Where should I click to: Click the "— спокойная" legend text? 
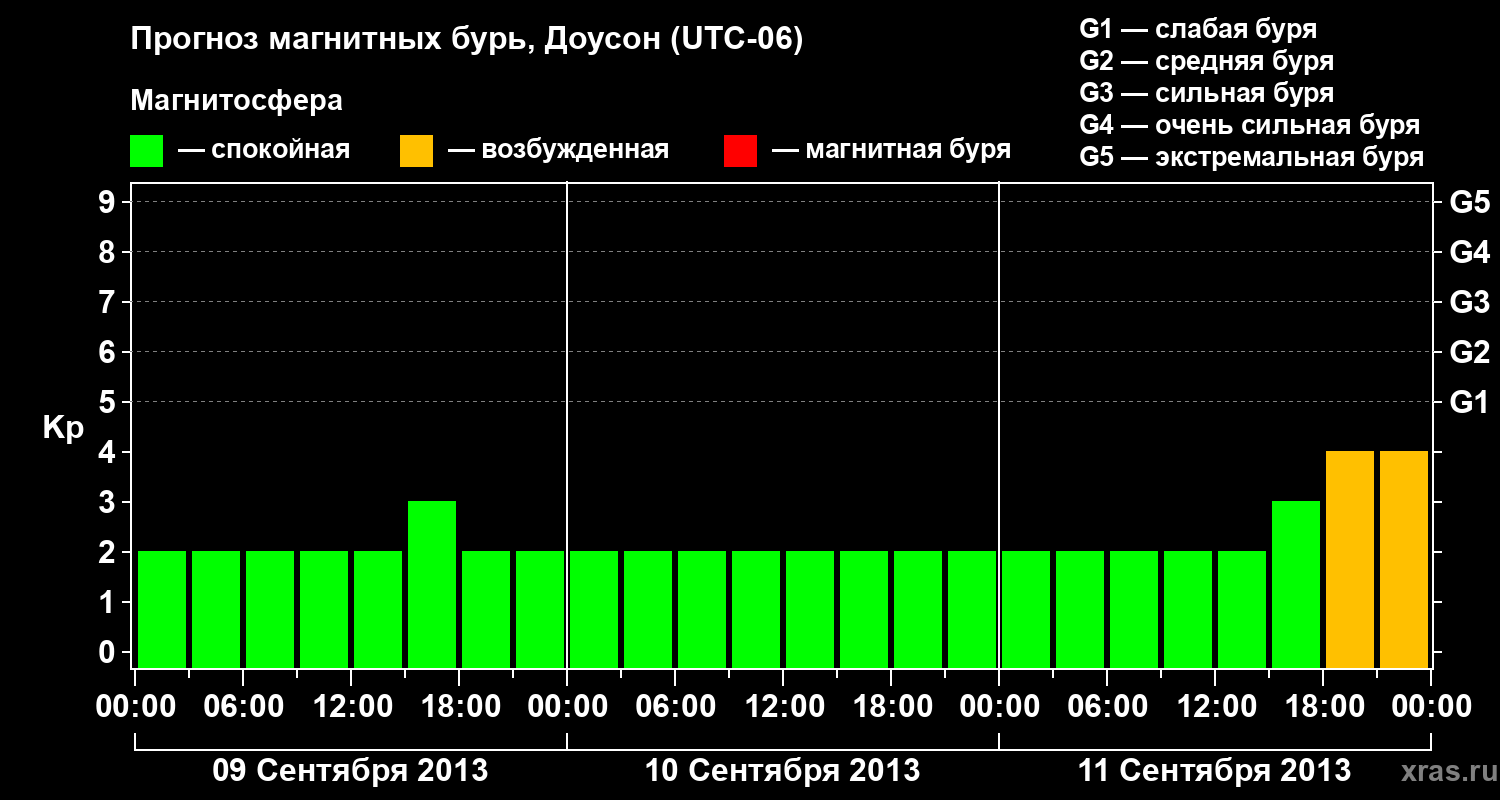264,151
